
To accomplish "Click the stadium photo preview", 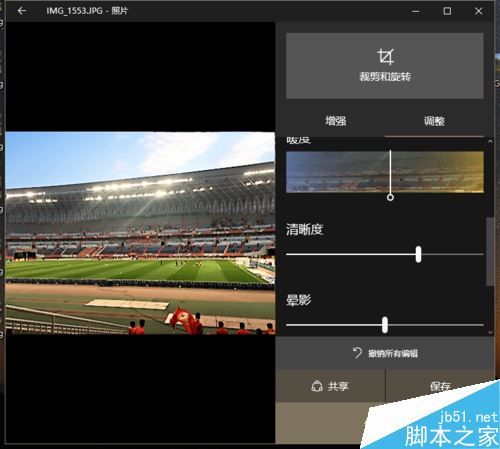I will tap(140, 233).
